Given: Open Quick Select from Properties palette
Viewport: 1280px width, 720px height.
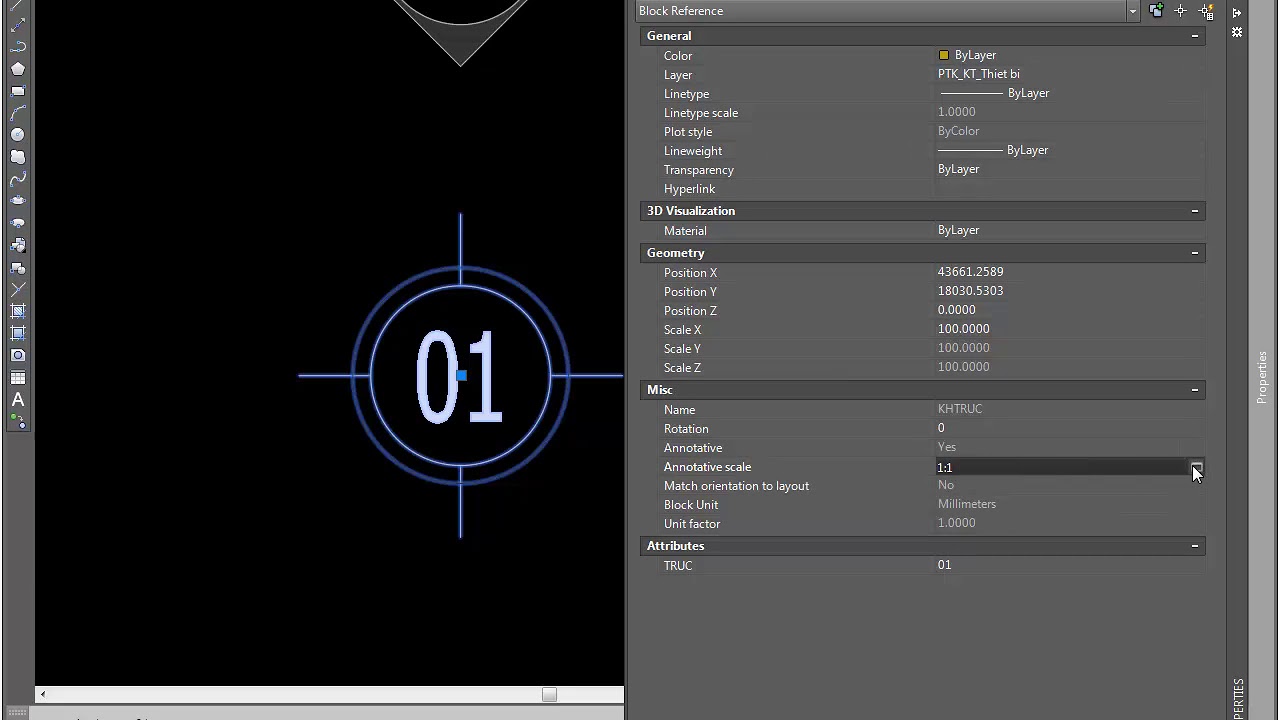Looking at the screenshot, I should coord(1205,11).
